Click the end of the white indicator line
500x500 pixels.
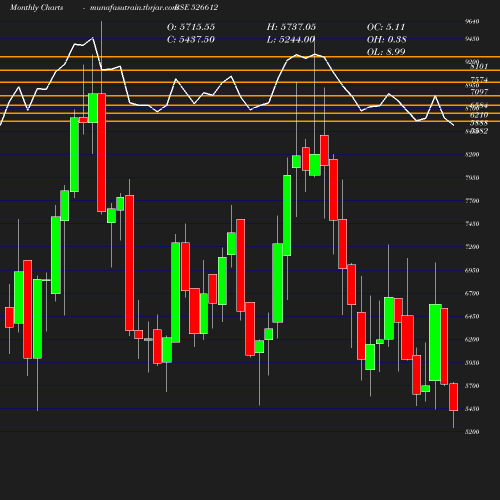coord(453,125)
